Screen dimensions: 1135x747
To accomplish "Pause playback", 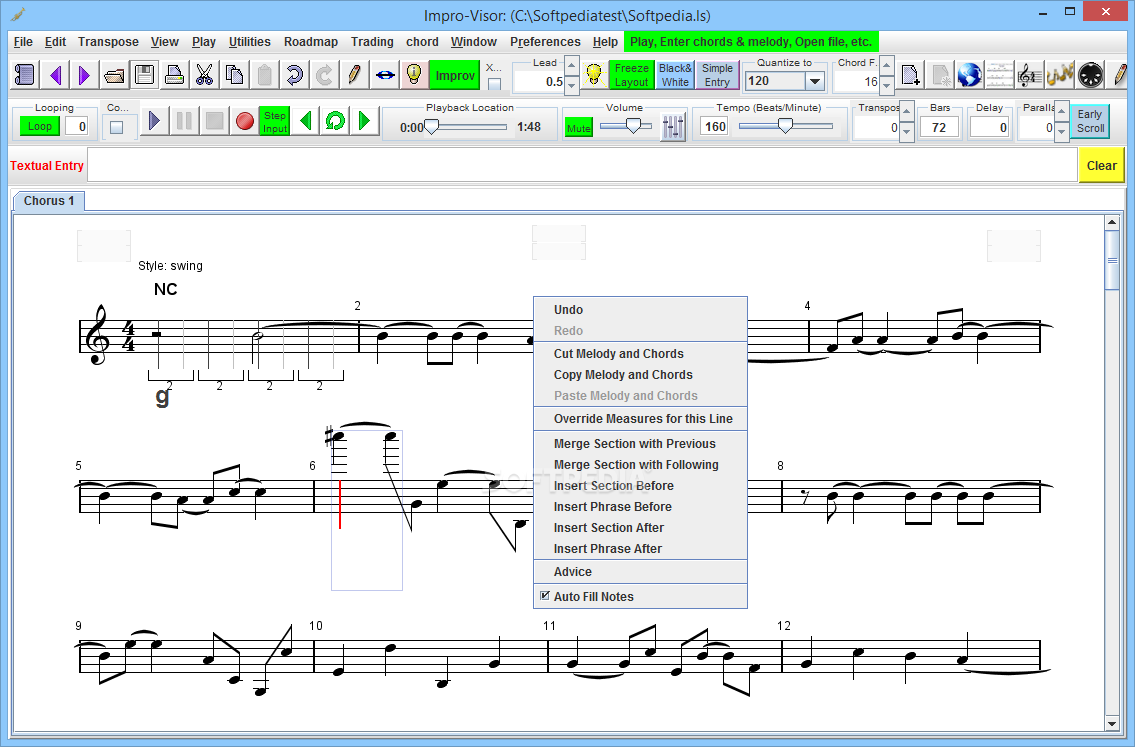I will (185, 121).
